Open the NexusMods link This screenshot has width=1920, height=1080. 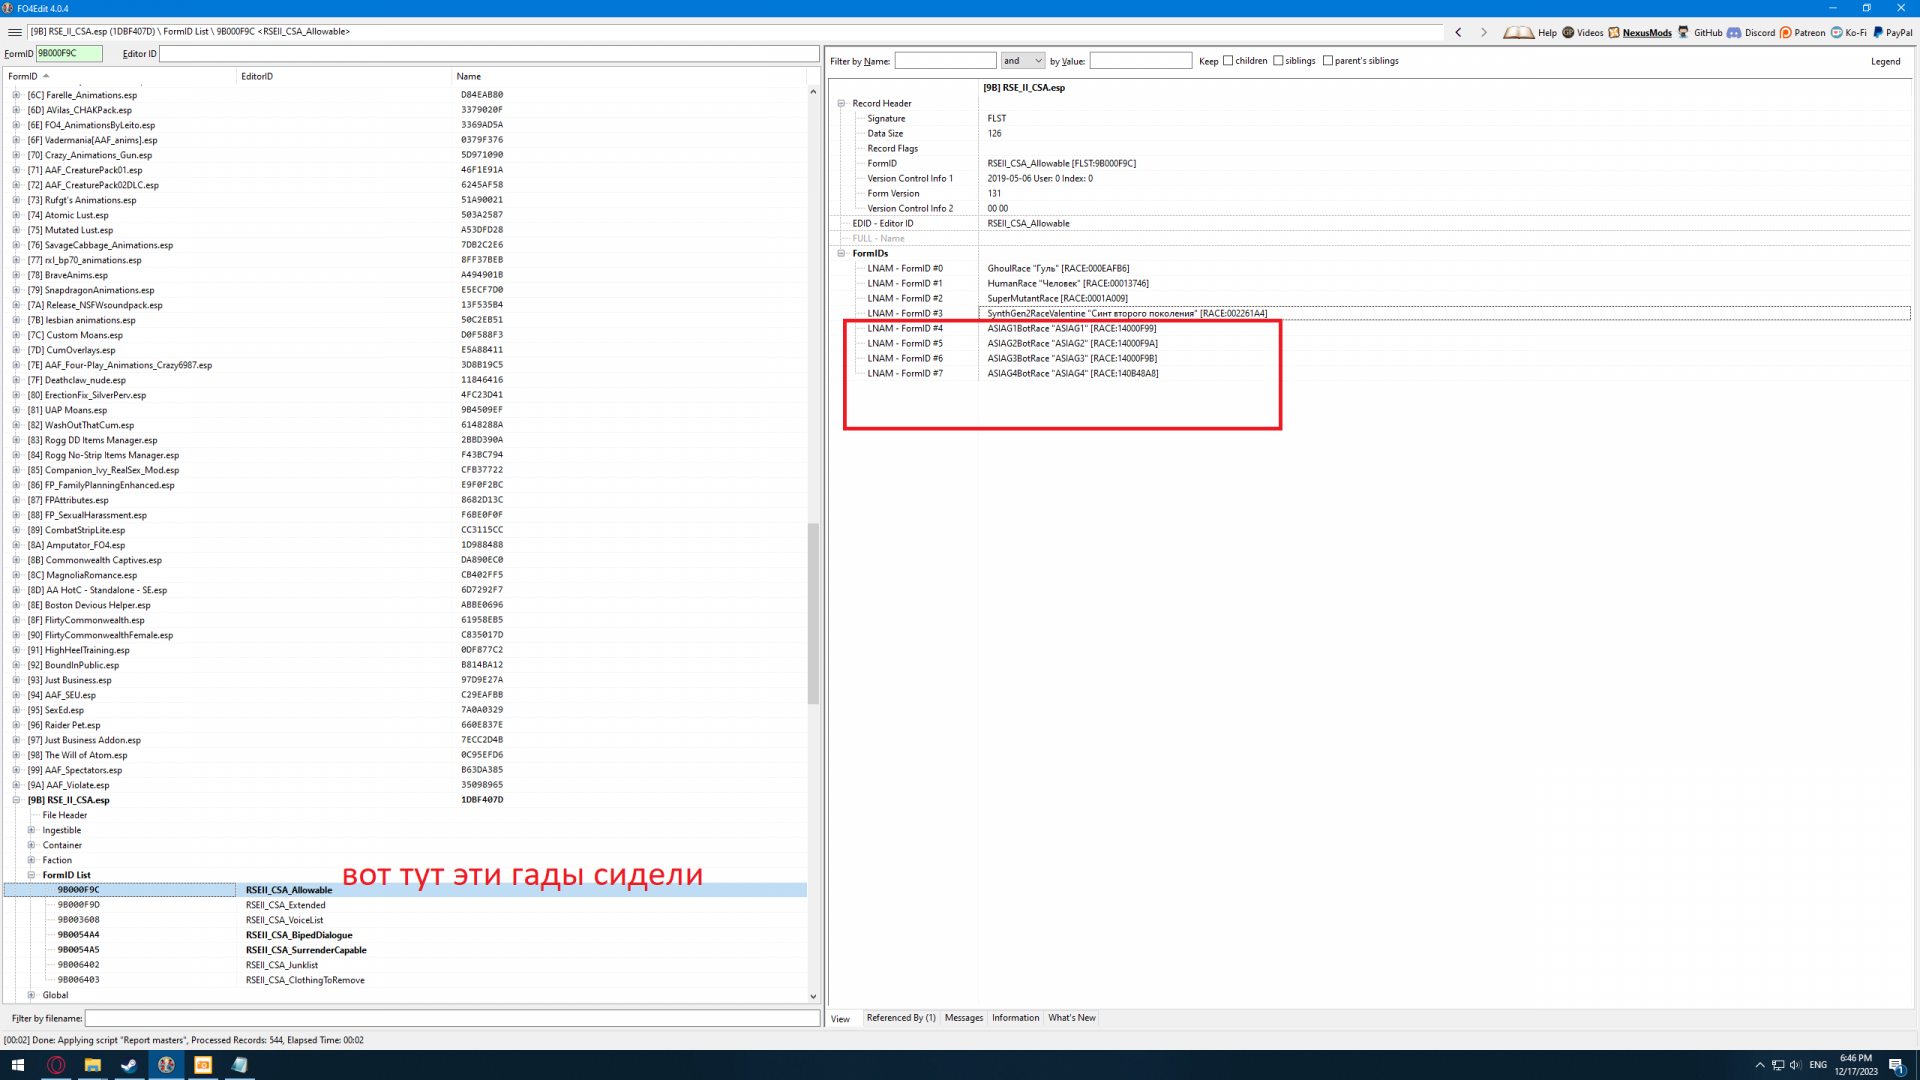click(x=1646, y=32)
